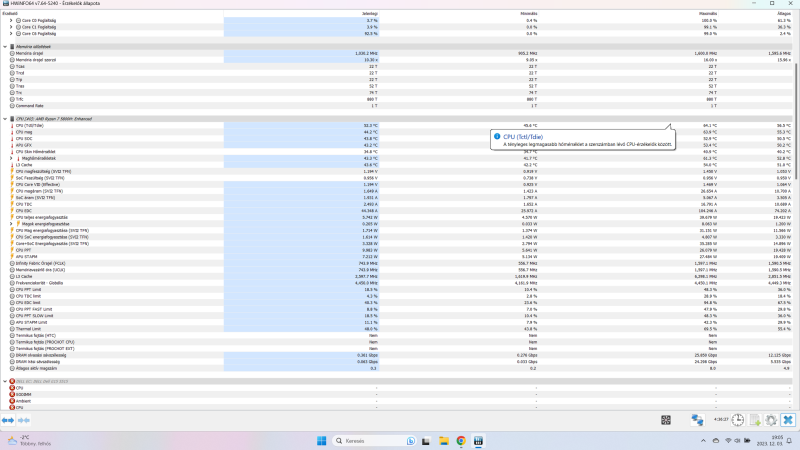
Task: Click the taskbar Keresés search box
Action: tap(374, 441)
